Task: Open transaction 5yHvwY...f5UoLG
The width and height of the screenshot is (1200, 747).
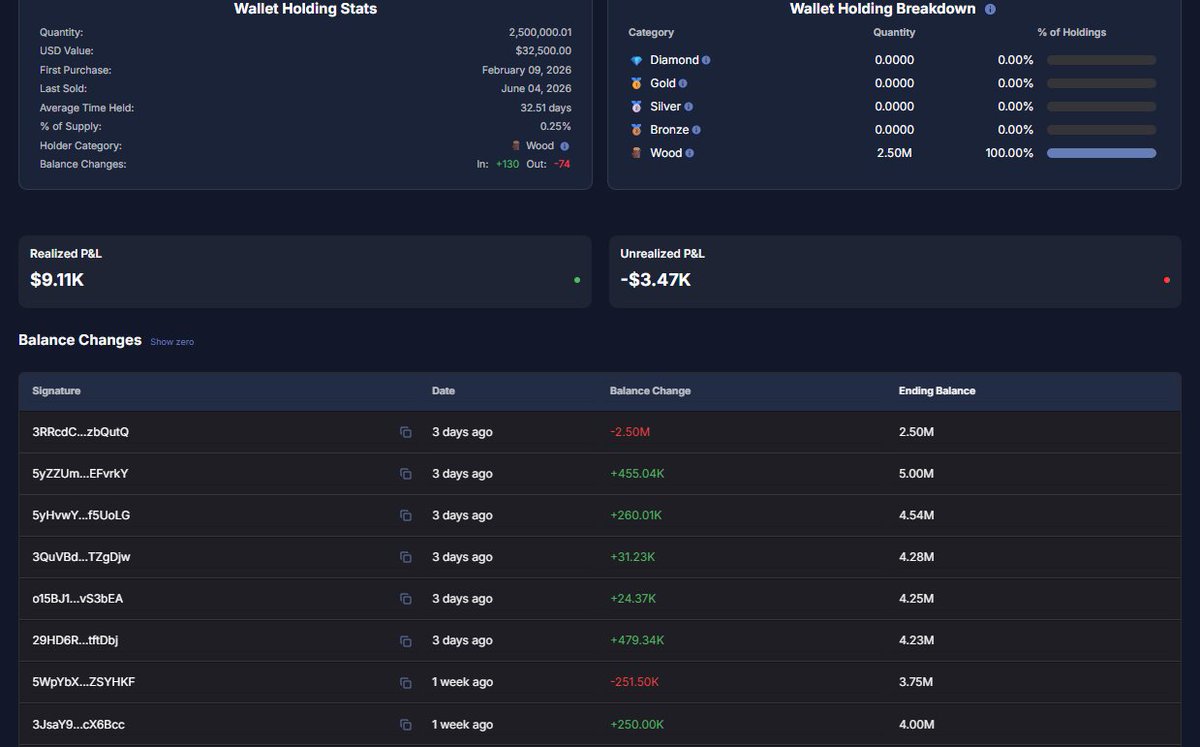Action: (81, 515)
